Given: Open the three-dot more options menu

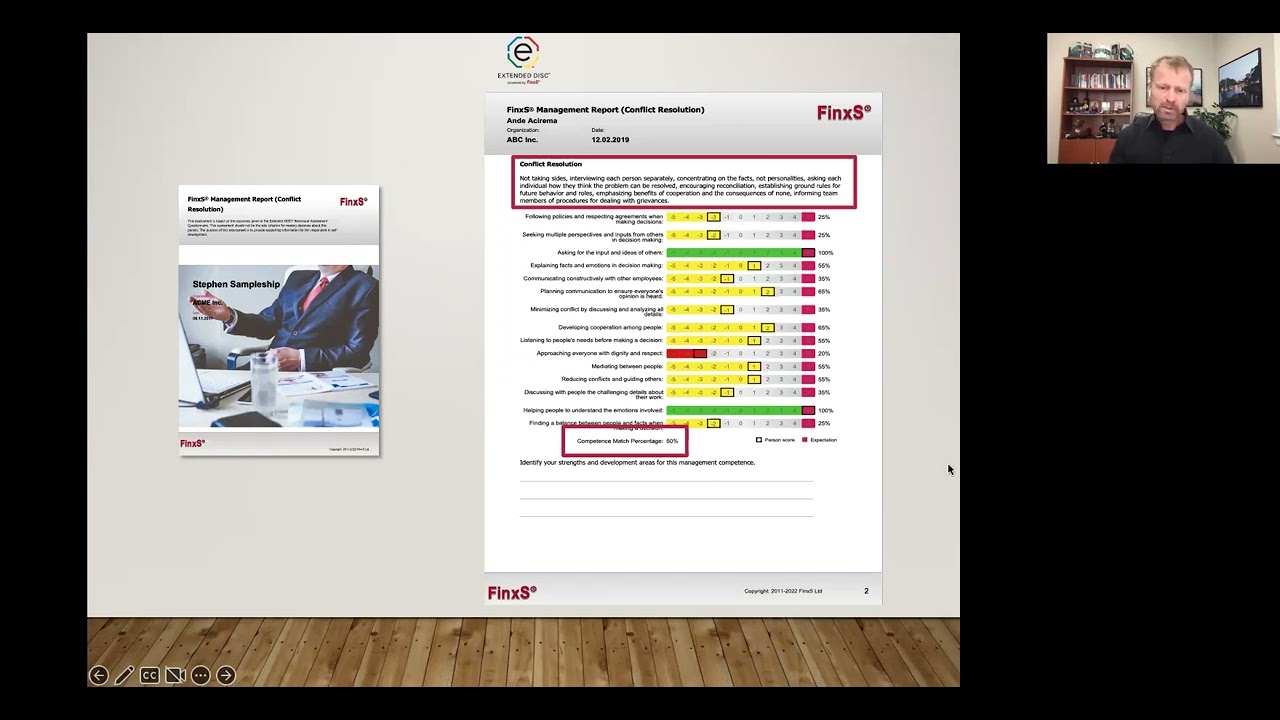Looking at the screenshot, I should [200, 675].
